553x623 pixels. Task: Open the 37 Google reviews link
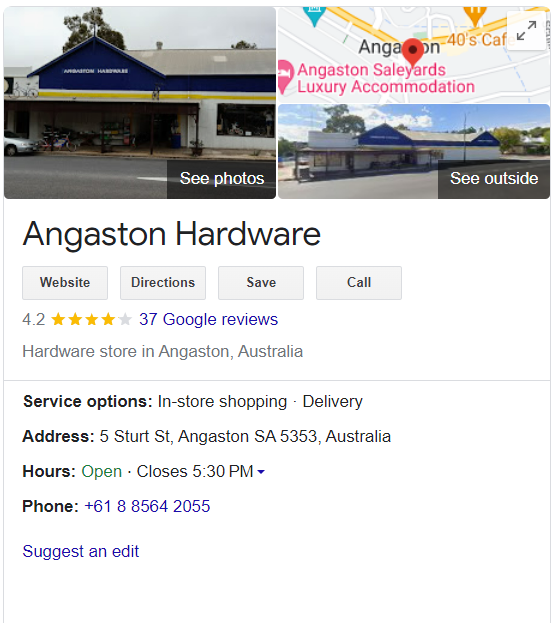[x=208, y=319]
